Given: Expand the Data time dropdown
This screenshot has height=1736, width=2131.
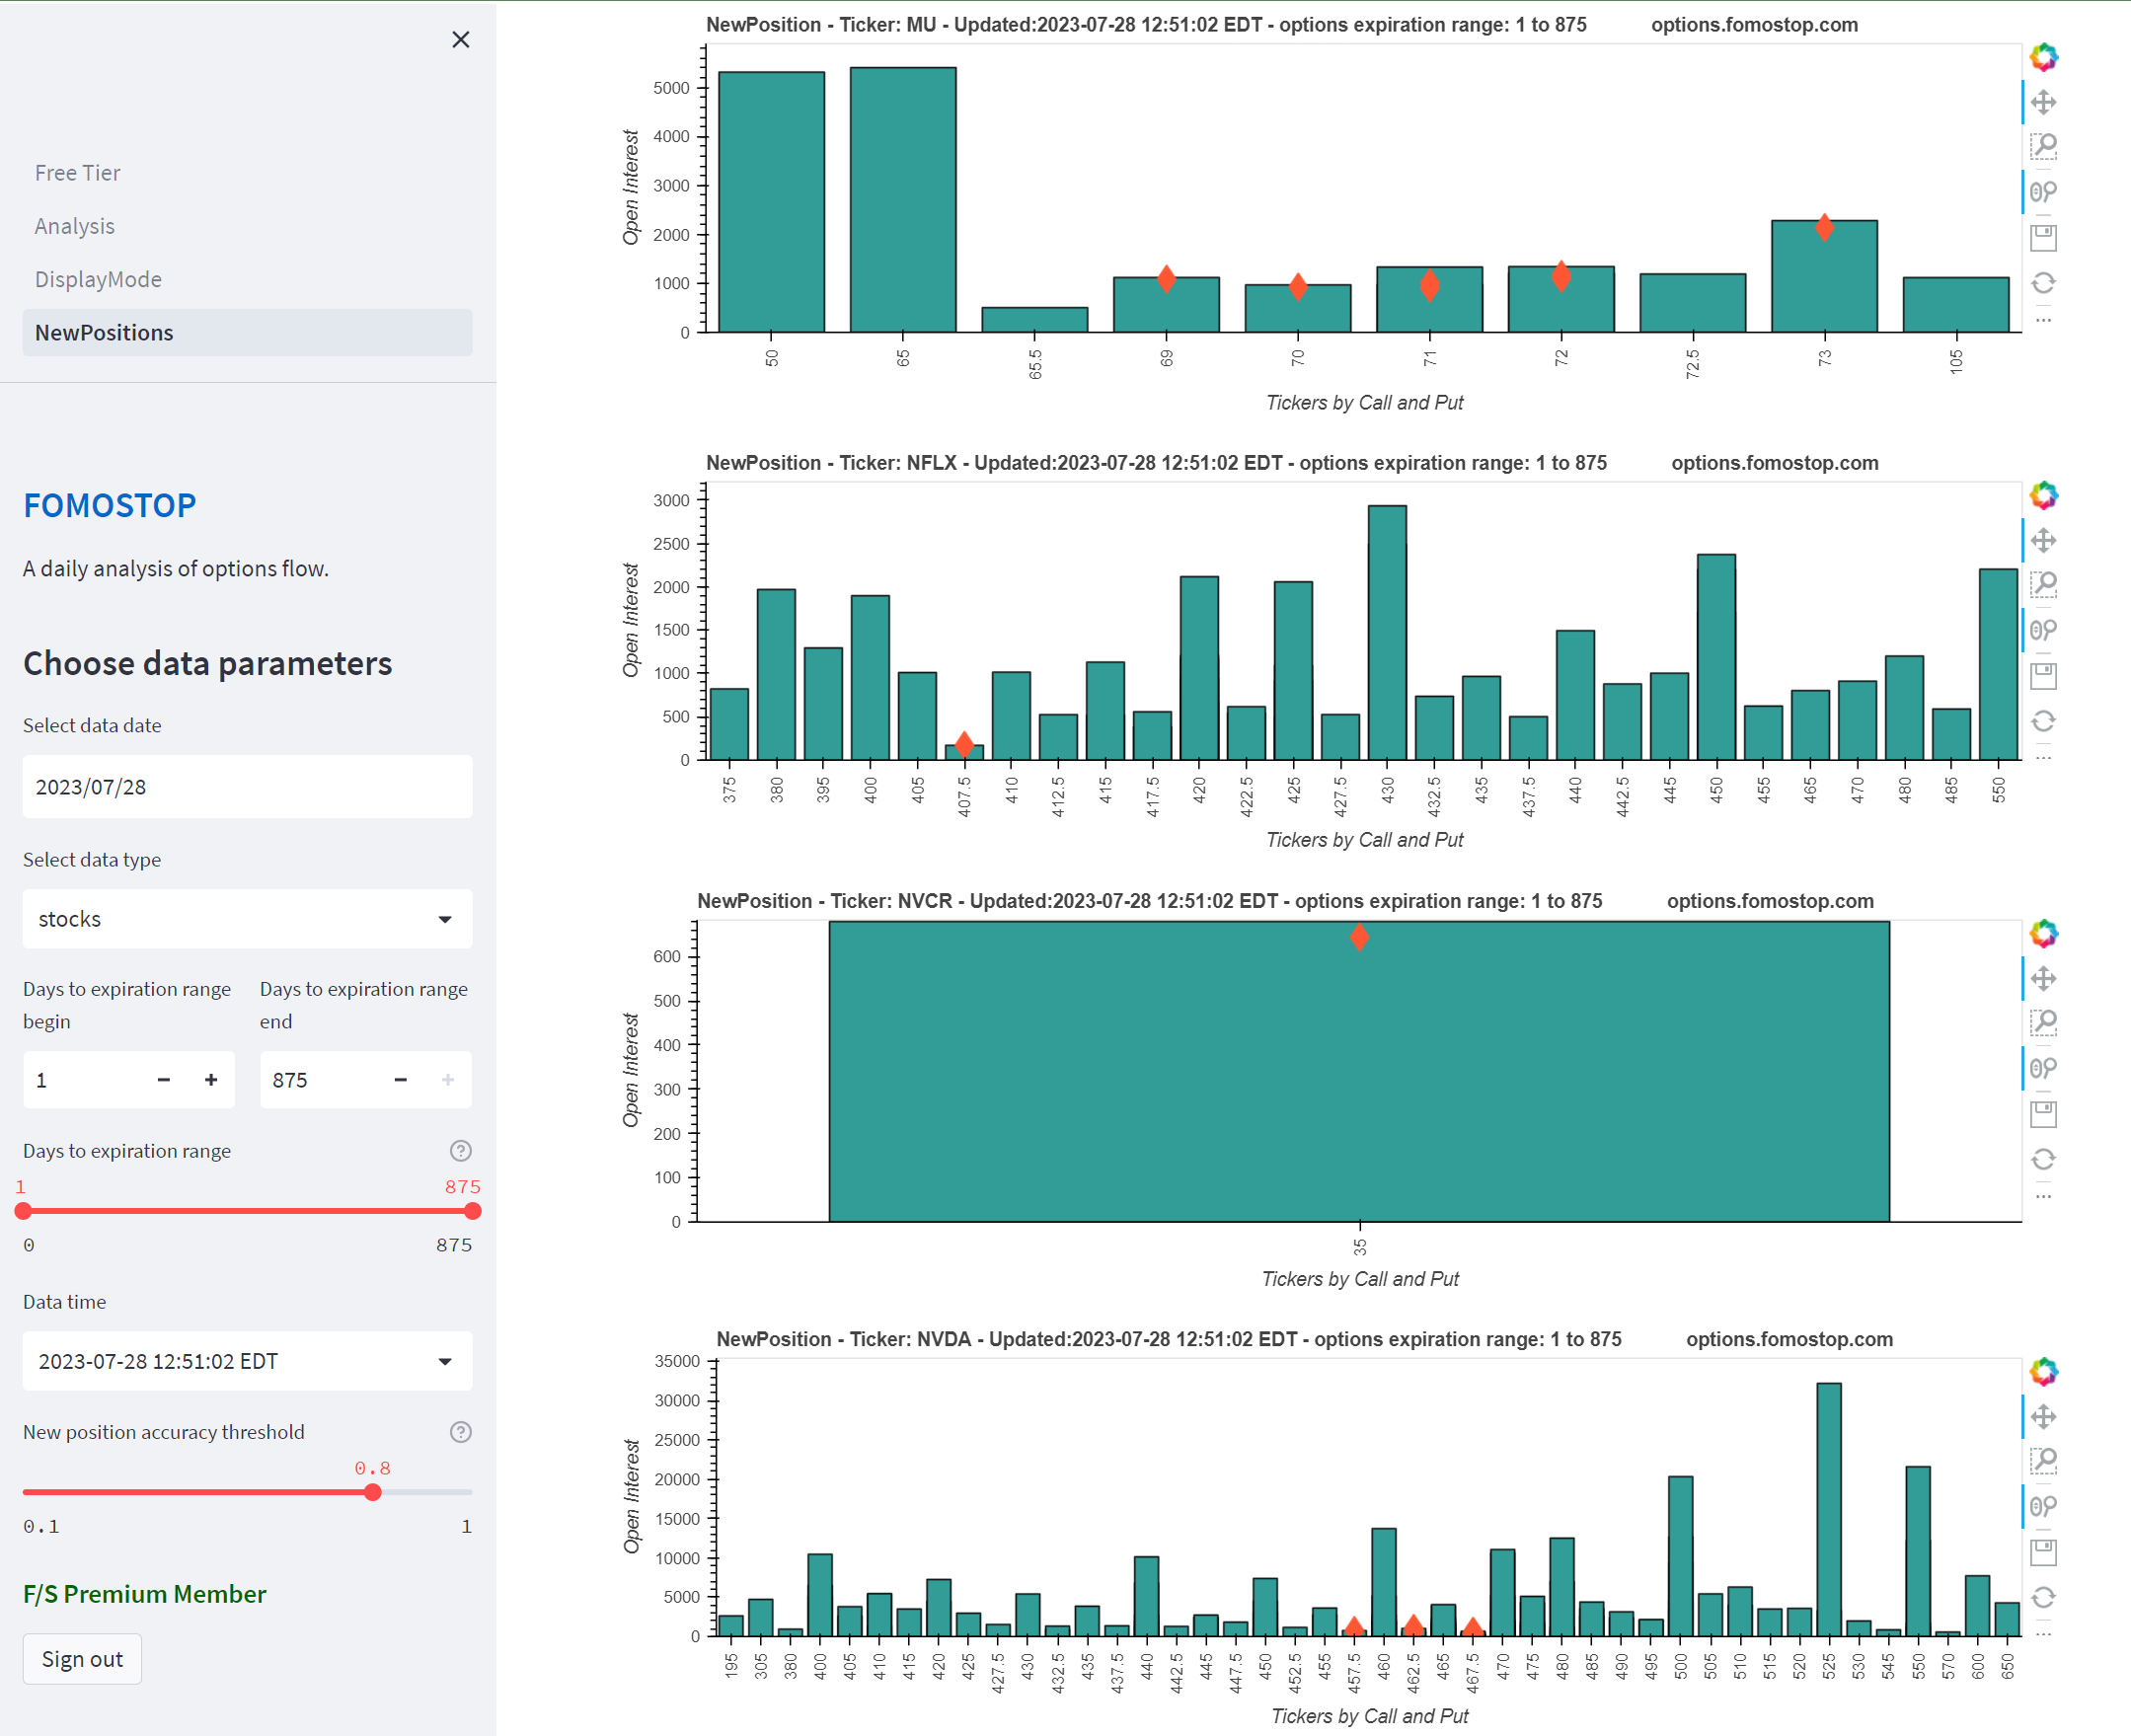Looking at the screenshot, I should (247, 1361).
